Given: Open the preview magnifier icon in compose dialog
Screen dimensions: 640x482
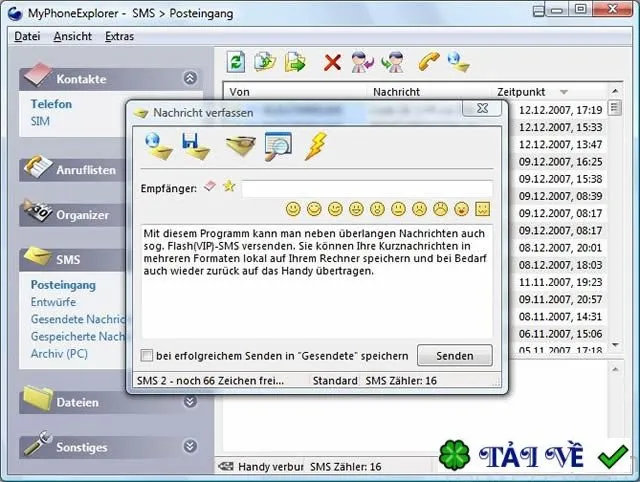Looking at the screenshot, I should pos(278,146).
